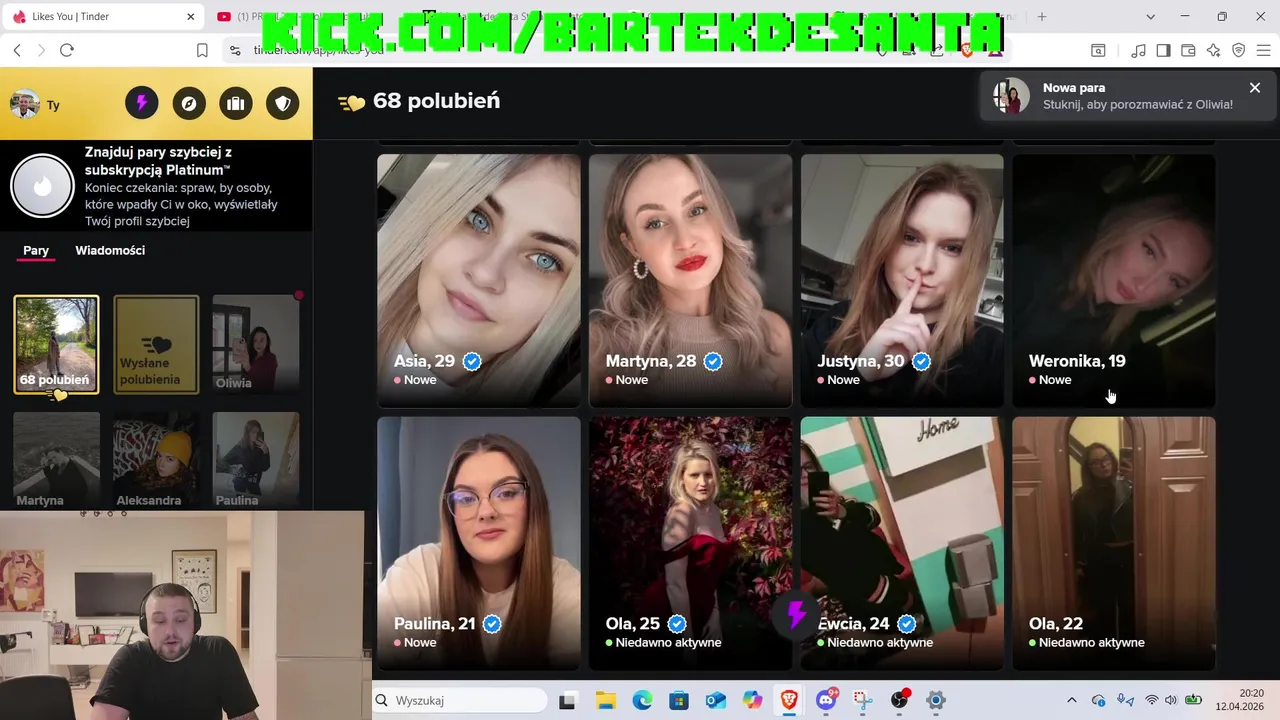The image size is (1280, 720).
Task: Open Microsoft Store from the taskbar
Action: (679, 700)
